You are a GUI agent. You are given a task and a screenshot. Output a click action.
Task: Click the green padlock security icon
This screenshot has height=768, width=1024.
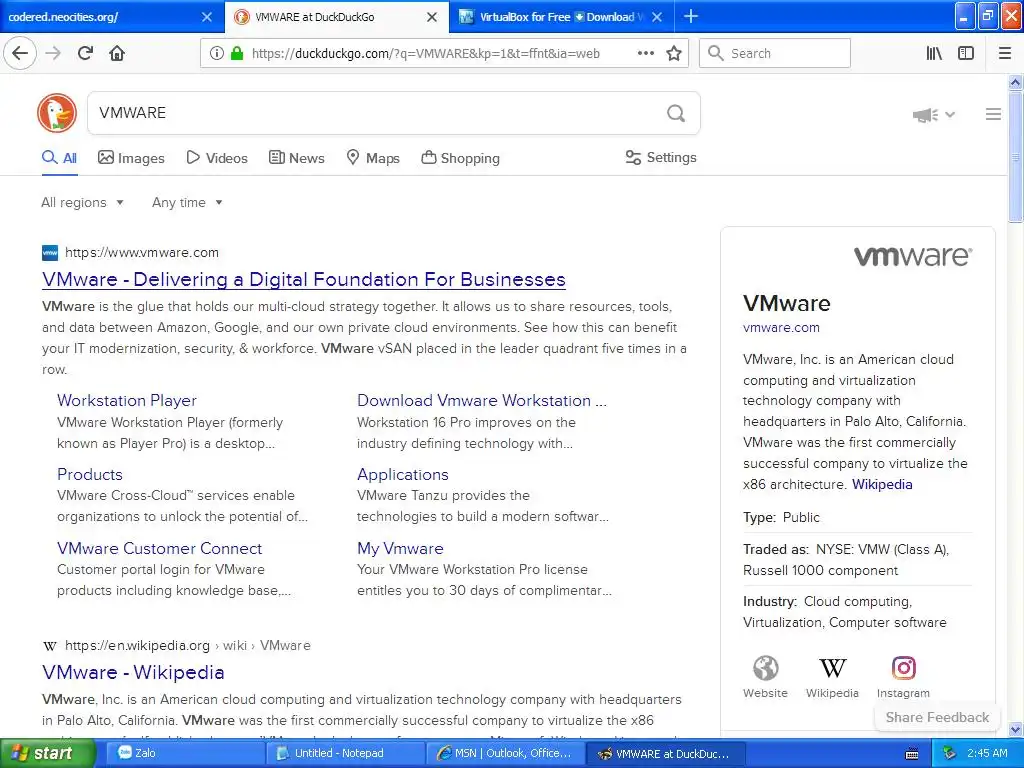[x=236, y=54]
